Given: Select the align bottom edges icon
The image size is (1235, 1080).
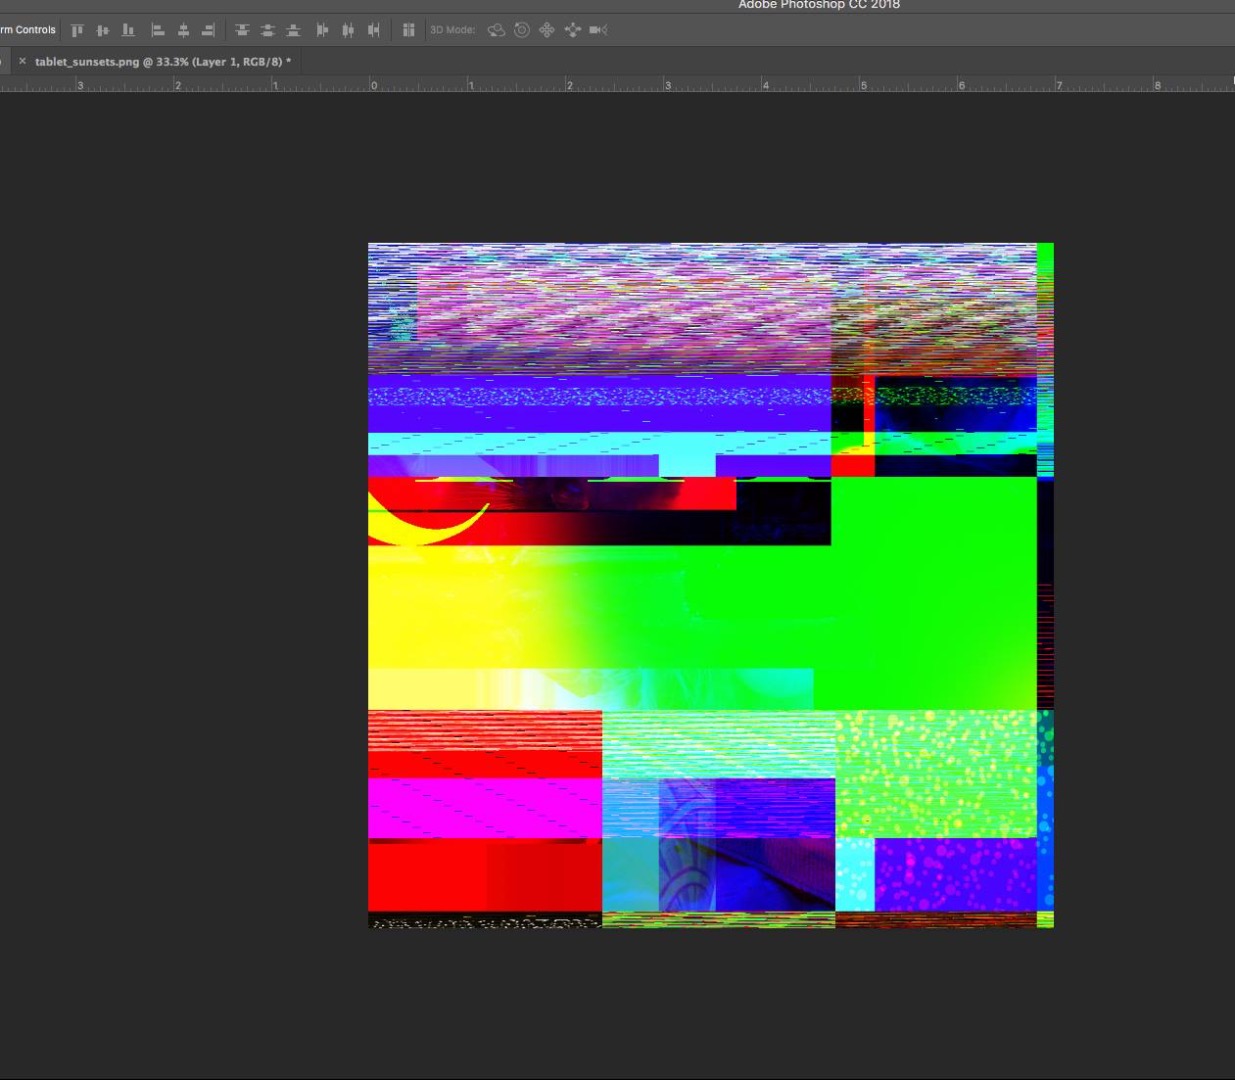Looking at the screenshot, I should 128,30.
